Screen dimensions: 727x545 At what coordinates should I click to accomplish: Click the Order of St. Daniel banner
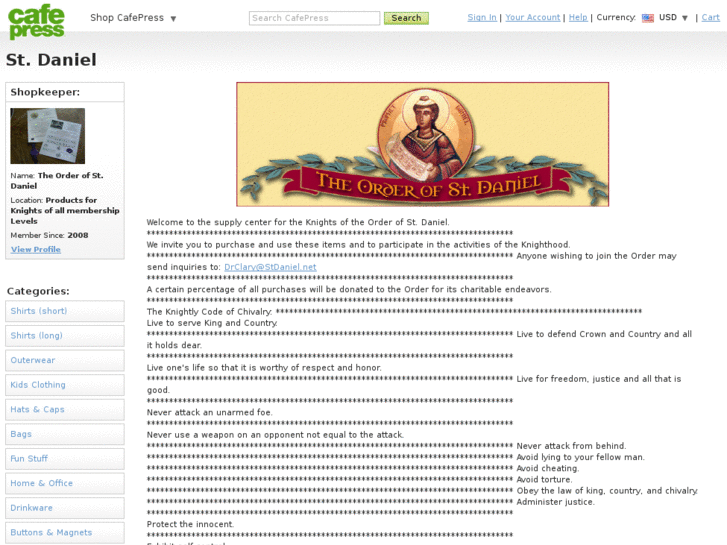click(x=422, y=144)
